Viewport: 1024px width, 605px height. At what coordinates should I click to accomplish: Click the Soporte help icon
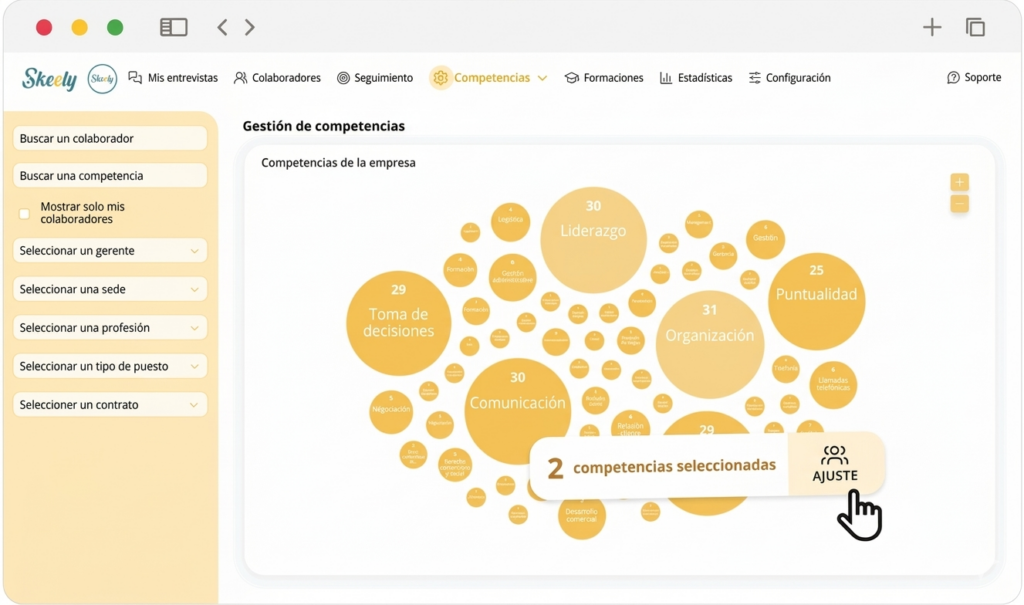pyautogui.click(x=953, y=78)
